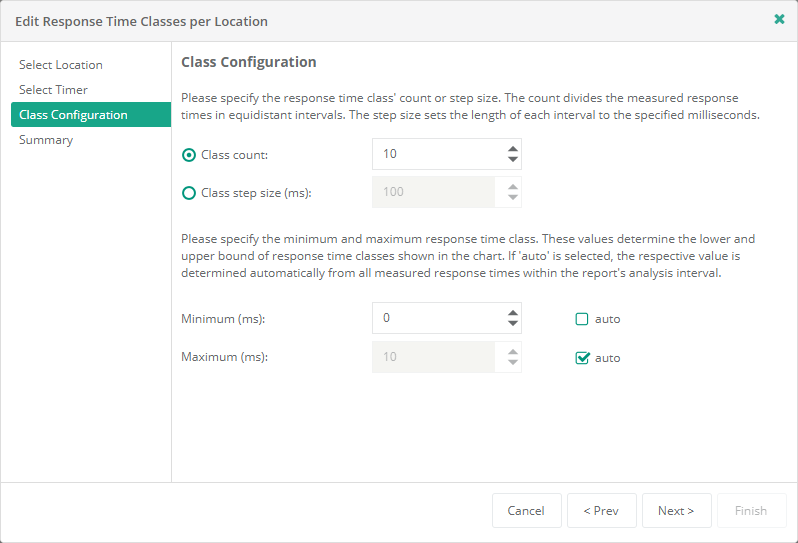
Task: Click the Maximum (ms): label
Action: click(224, 357)
